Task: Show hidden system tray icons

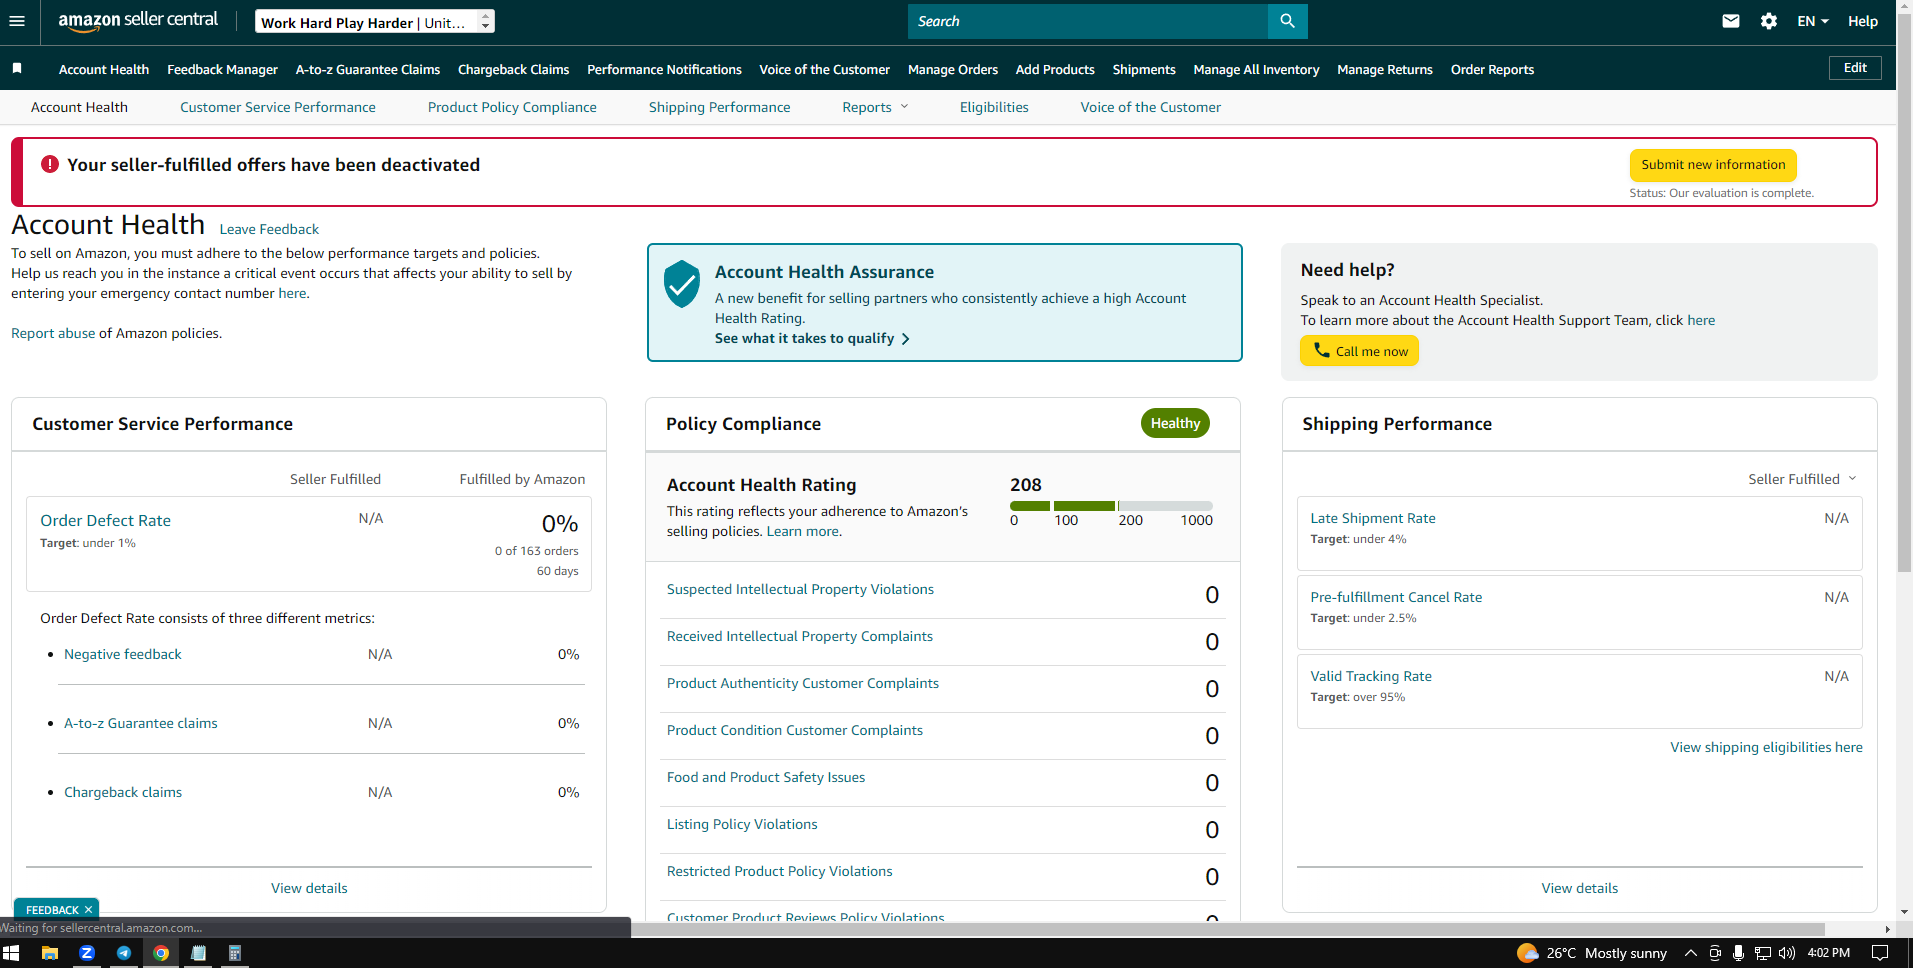Action: click(1691, 953)
